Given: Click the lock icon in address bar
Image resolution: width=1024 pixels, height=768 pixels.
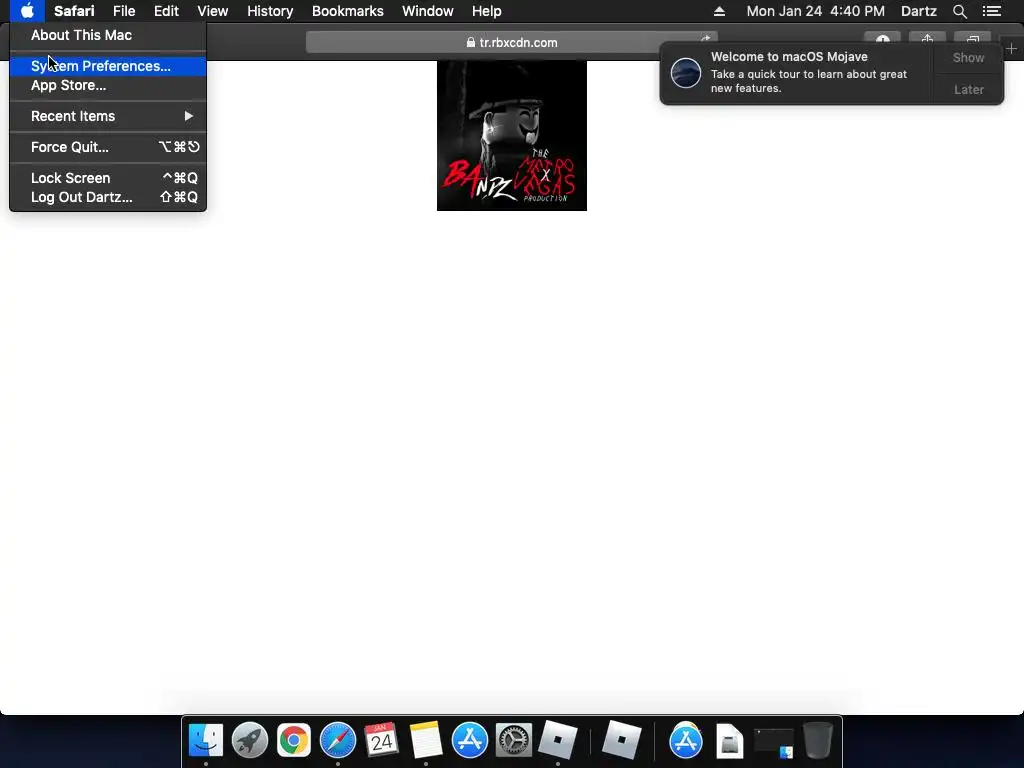Looking at the screenshot, I should [x=471, y=42].
